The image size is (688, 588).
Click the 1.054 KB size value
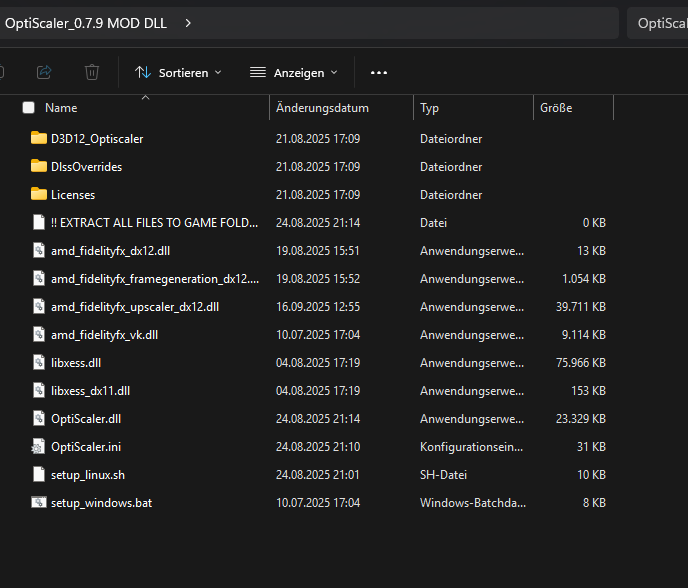[584, 279]
